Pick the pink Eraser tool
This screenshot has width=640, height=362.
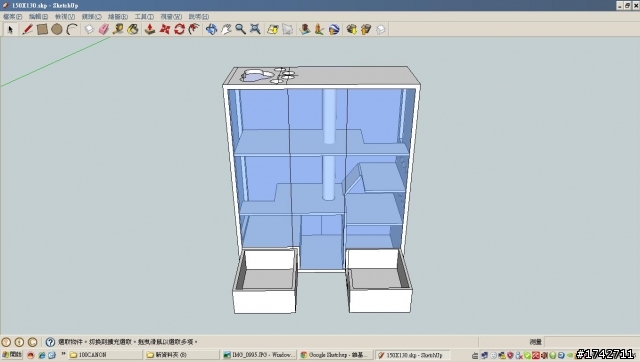click(104, 29)
